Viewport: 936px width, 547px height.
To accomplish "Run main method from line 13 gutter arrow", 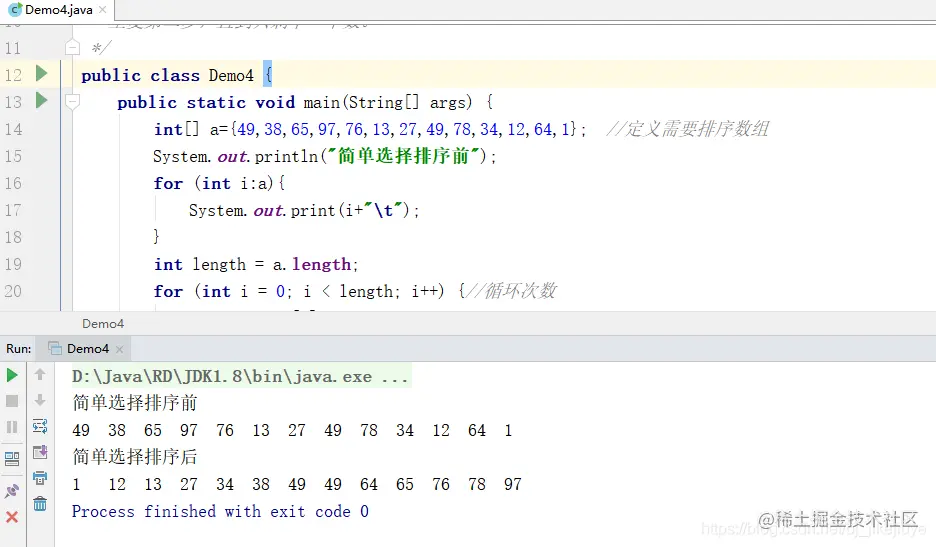I will (41, 100).
